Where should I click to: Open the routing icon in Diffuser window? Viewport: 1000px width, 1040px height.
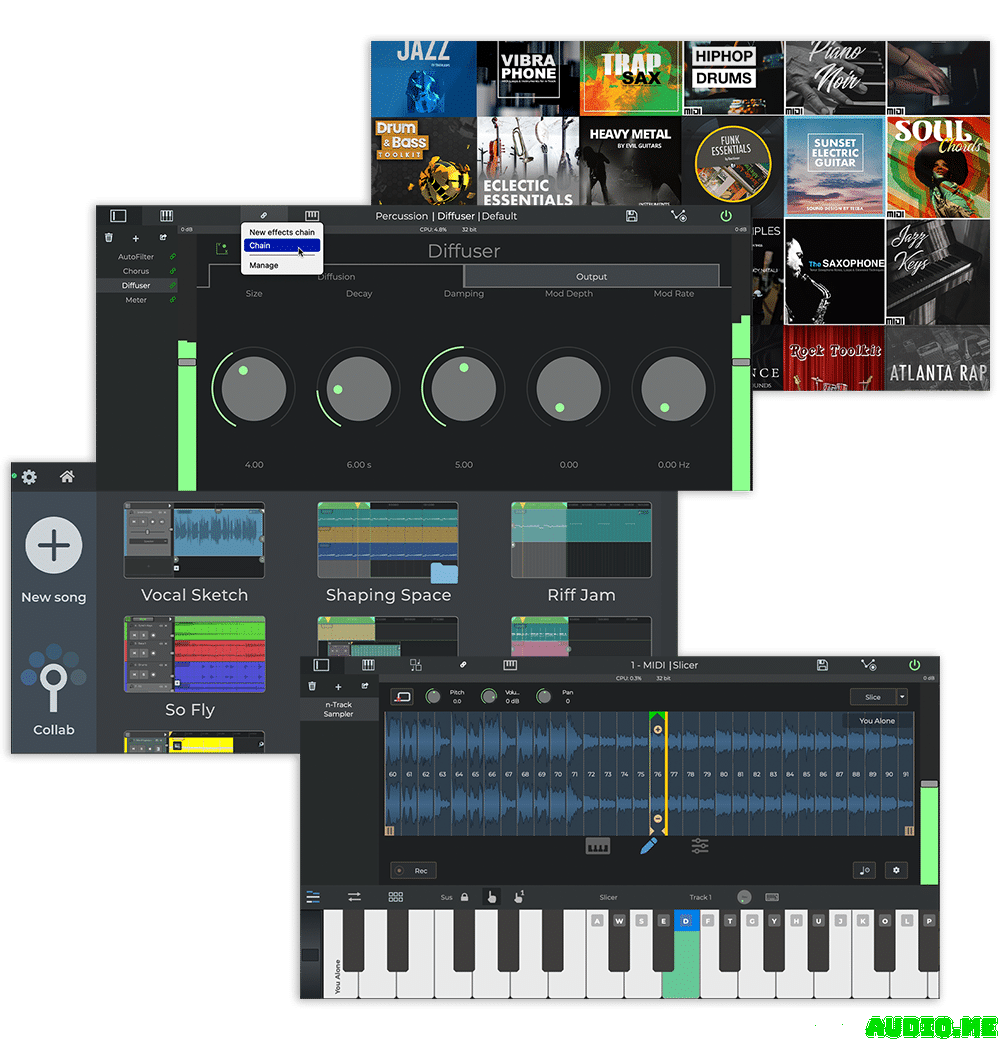click(678, 216)
